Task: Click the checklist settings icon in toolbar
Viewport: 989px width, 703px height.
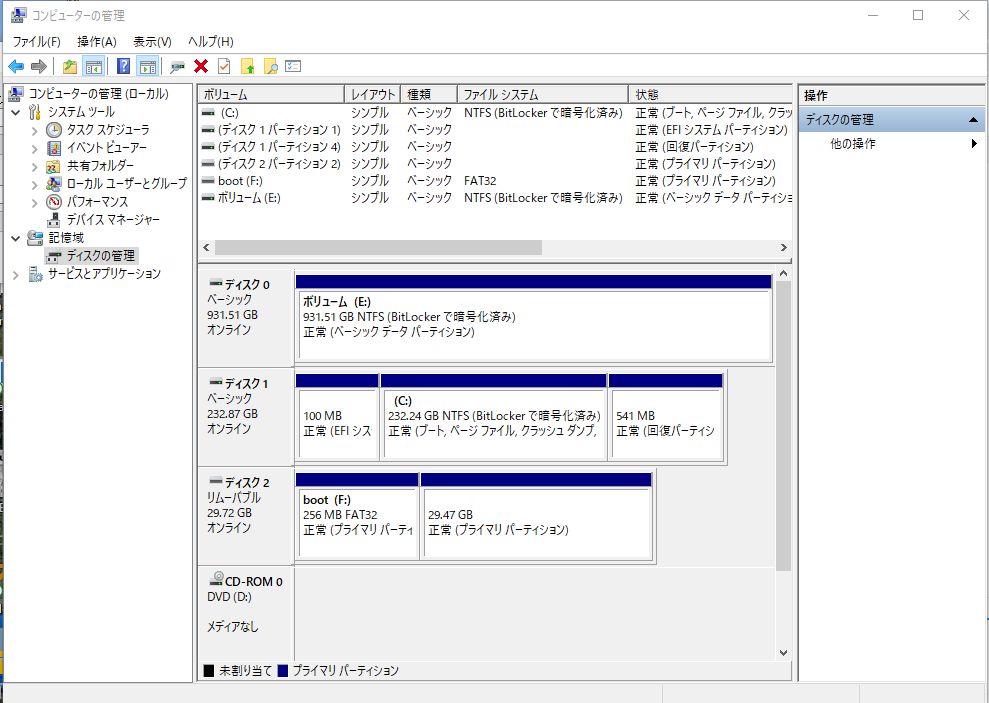Action: [x=293, y=67]
